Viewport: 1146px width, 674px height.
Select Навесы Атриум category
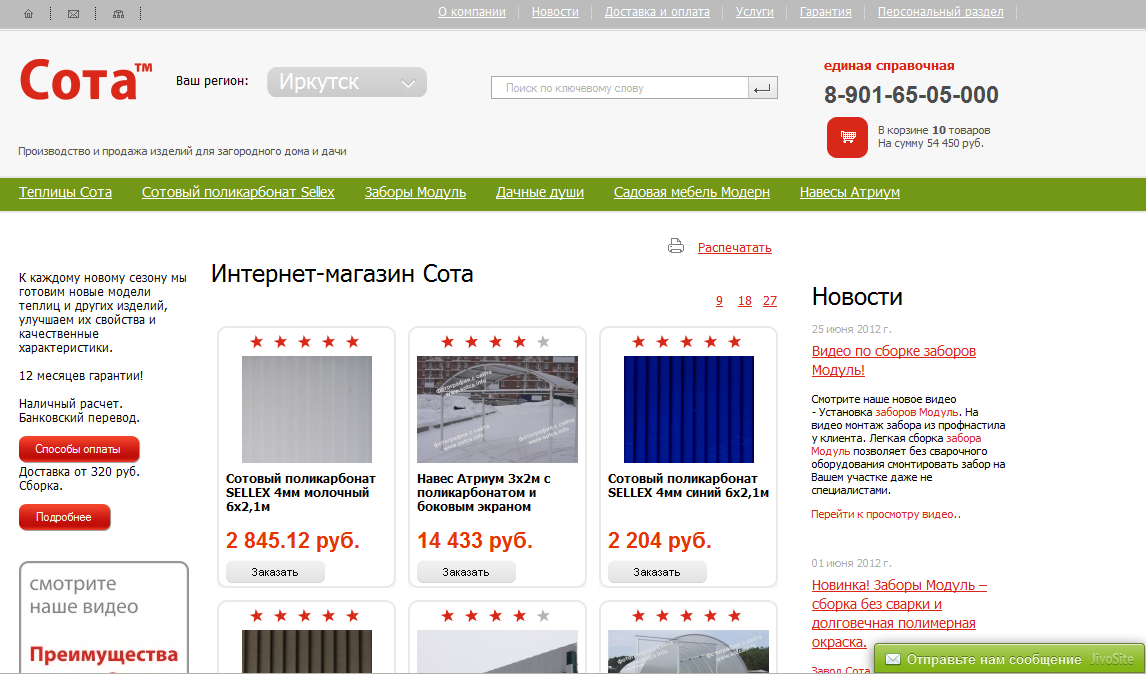[x=849, y=192]
